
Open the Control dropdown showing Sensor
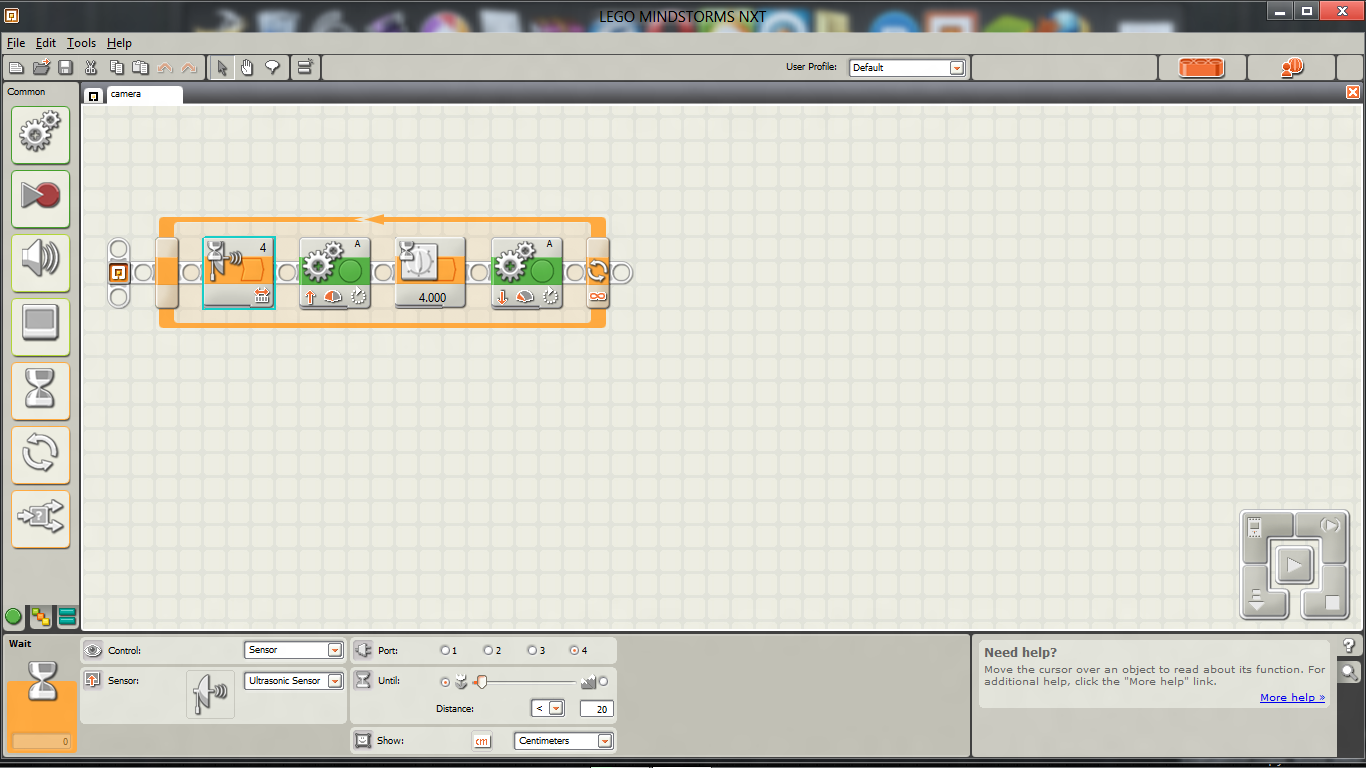(x=294, y=650)
